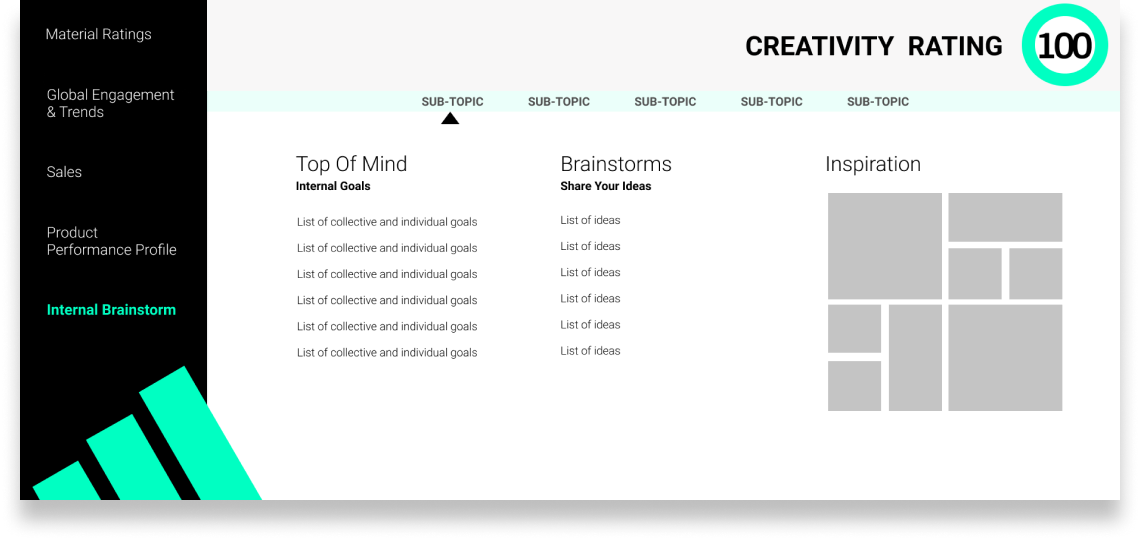The width and height of the screenshot is (1140, 540).
Task: Click the SUB-TOPIC tab marked with triangle
Action: pyautogui.click(x=452, y=102)
